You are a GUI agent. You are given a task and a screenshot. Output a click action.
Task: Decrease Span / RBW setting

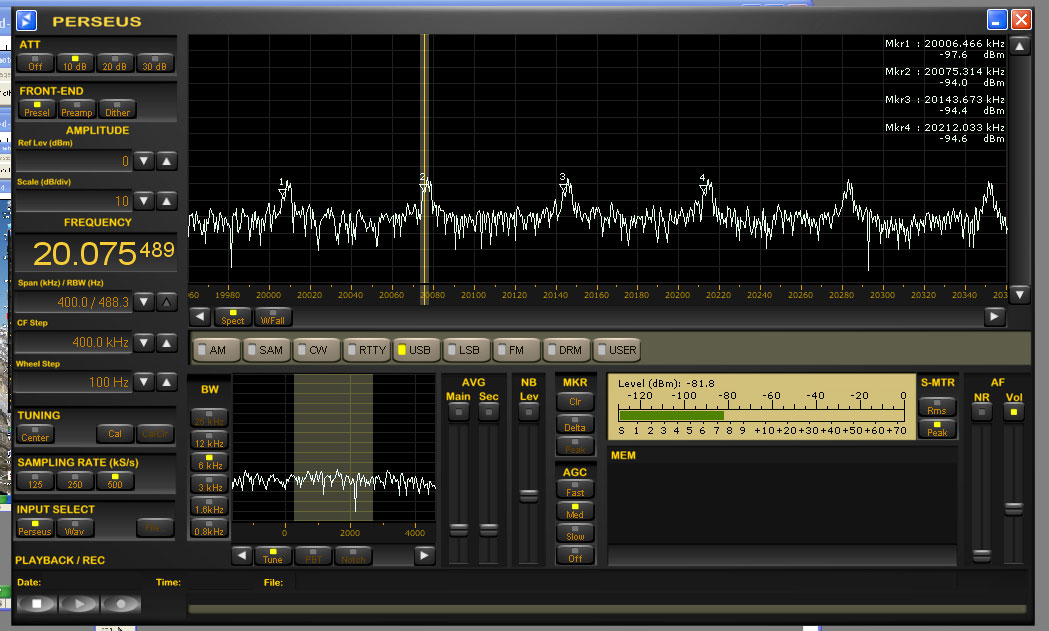[144, 302]
